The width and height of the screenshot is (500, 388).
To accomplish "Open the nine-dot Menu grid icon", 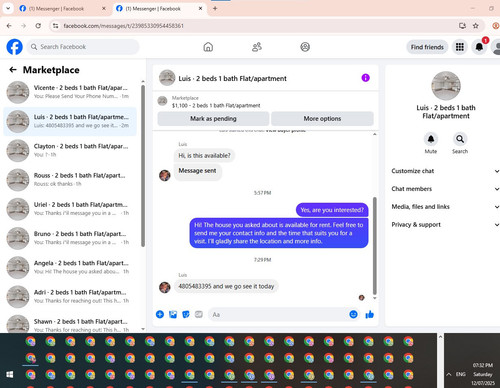I will (460, 47).
